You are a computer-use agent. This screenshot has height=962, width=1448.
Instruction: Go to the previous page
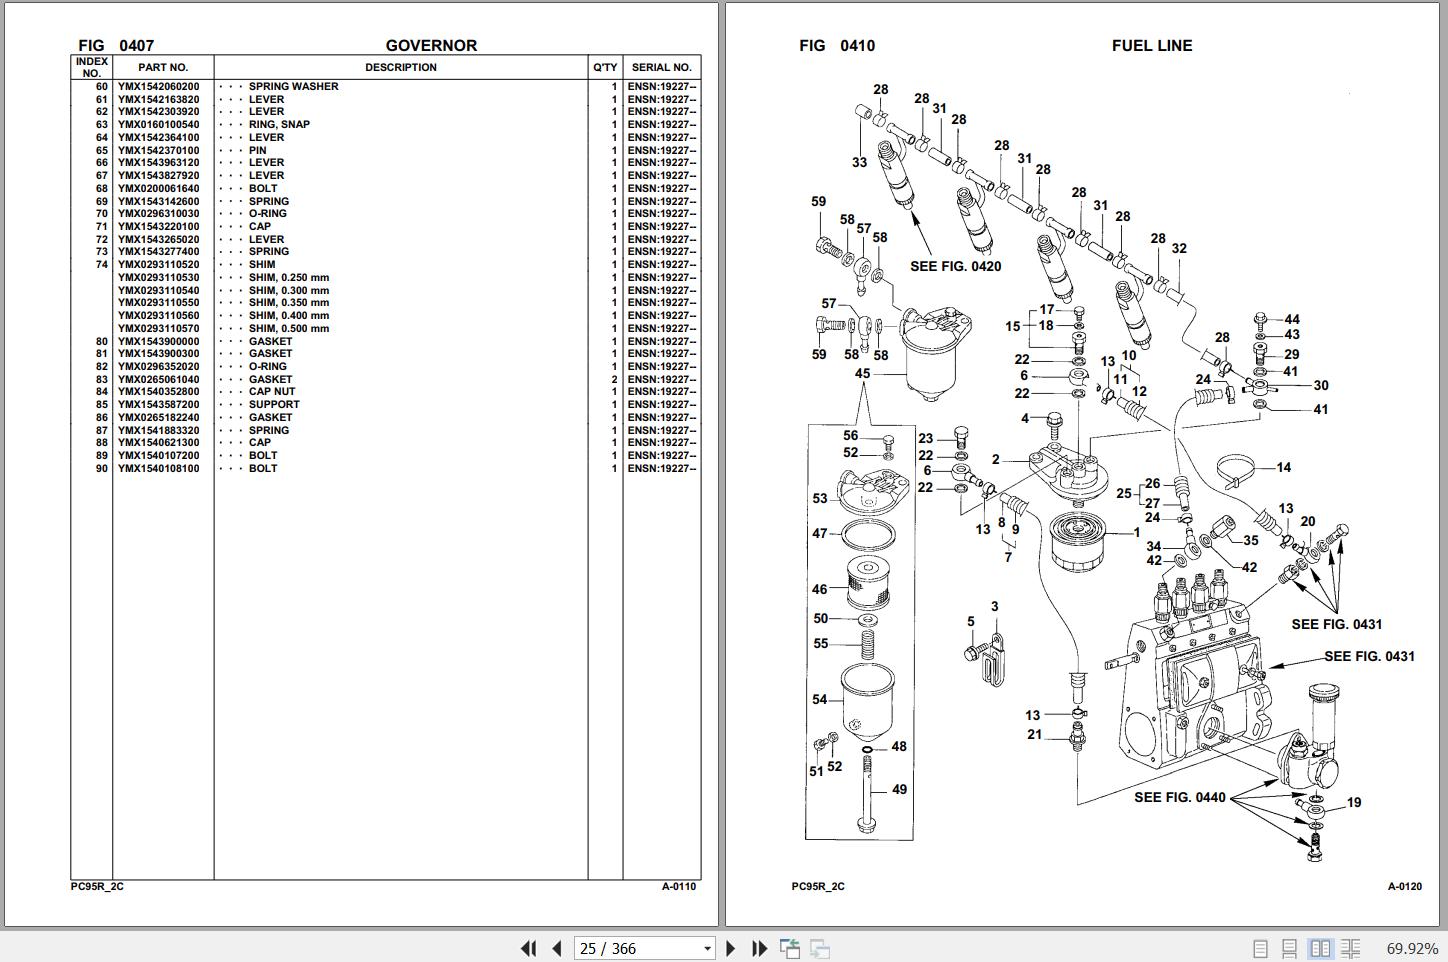(557, 948)
